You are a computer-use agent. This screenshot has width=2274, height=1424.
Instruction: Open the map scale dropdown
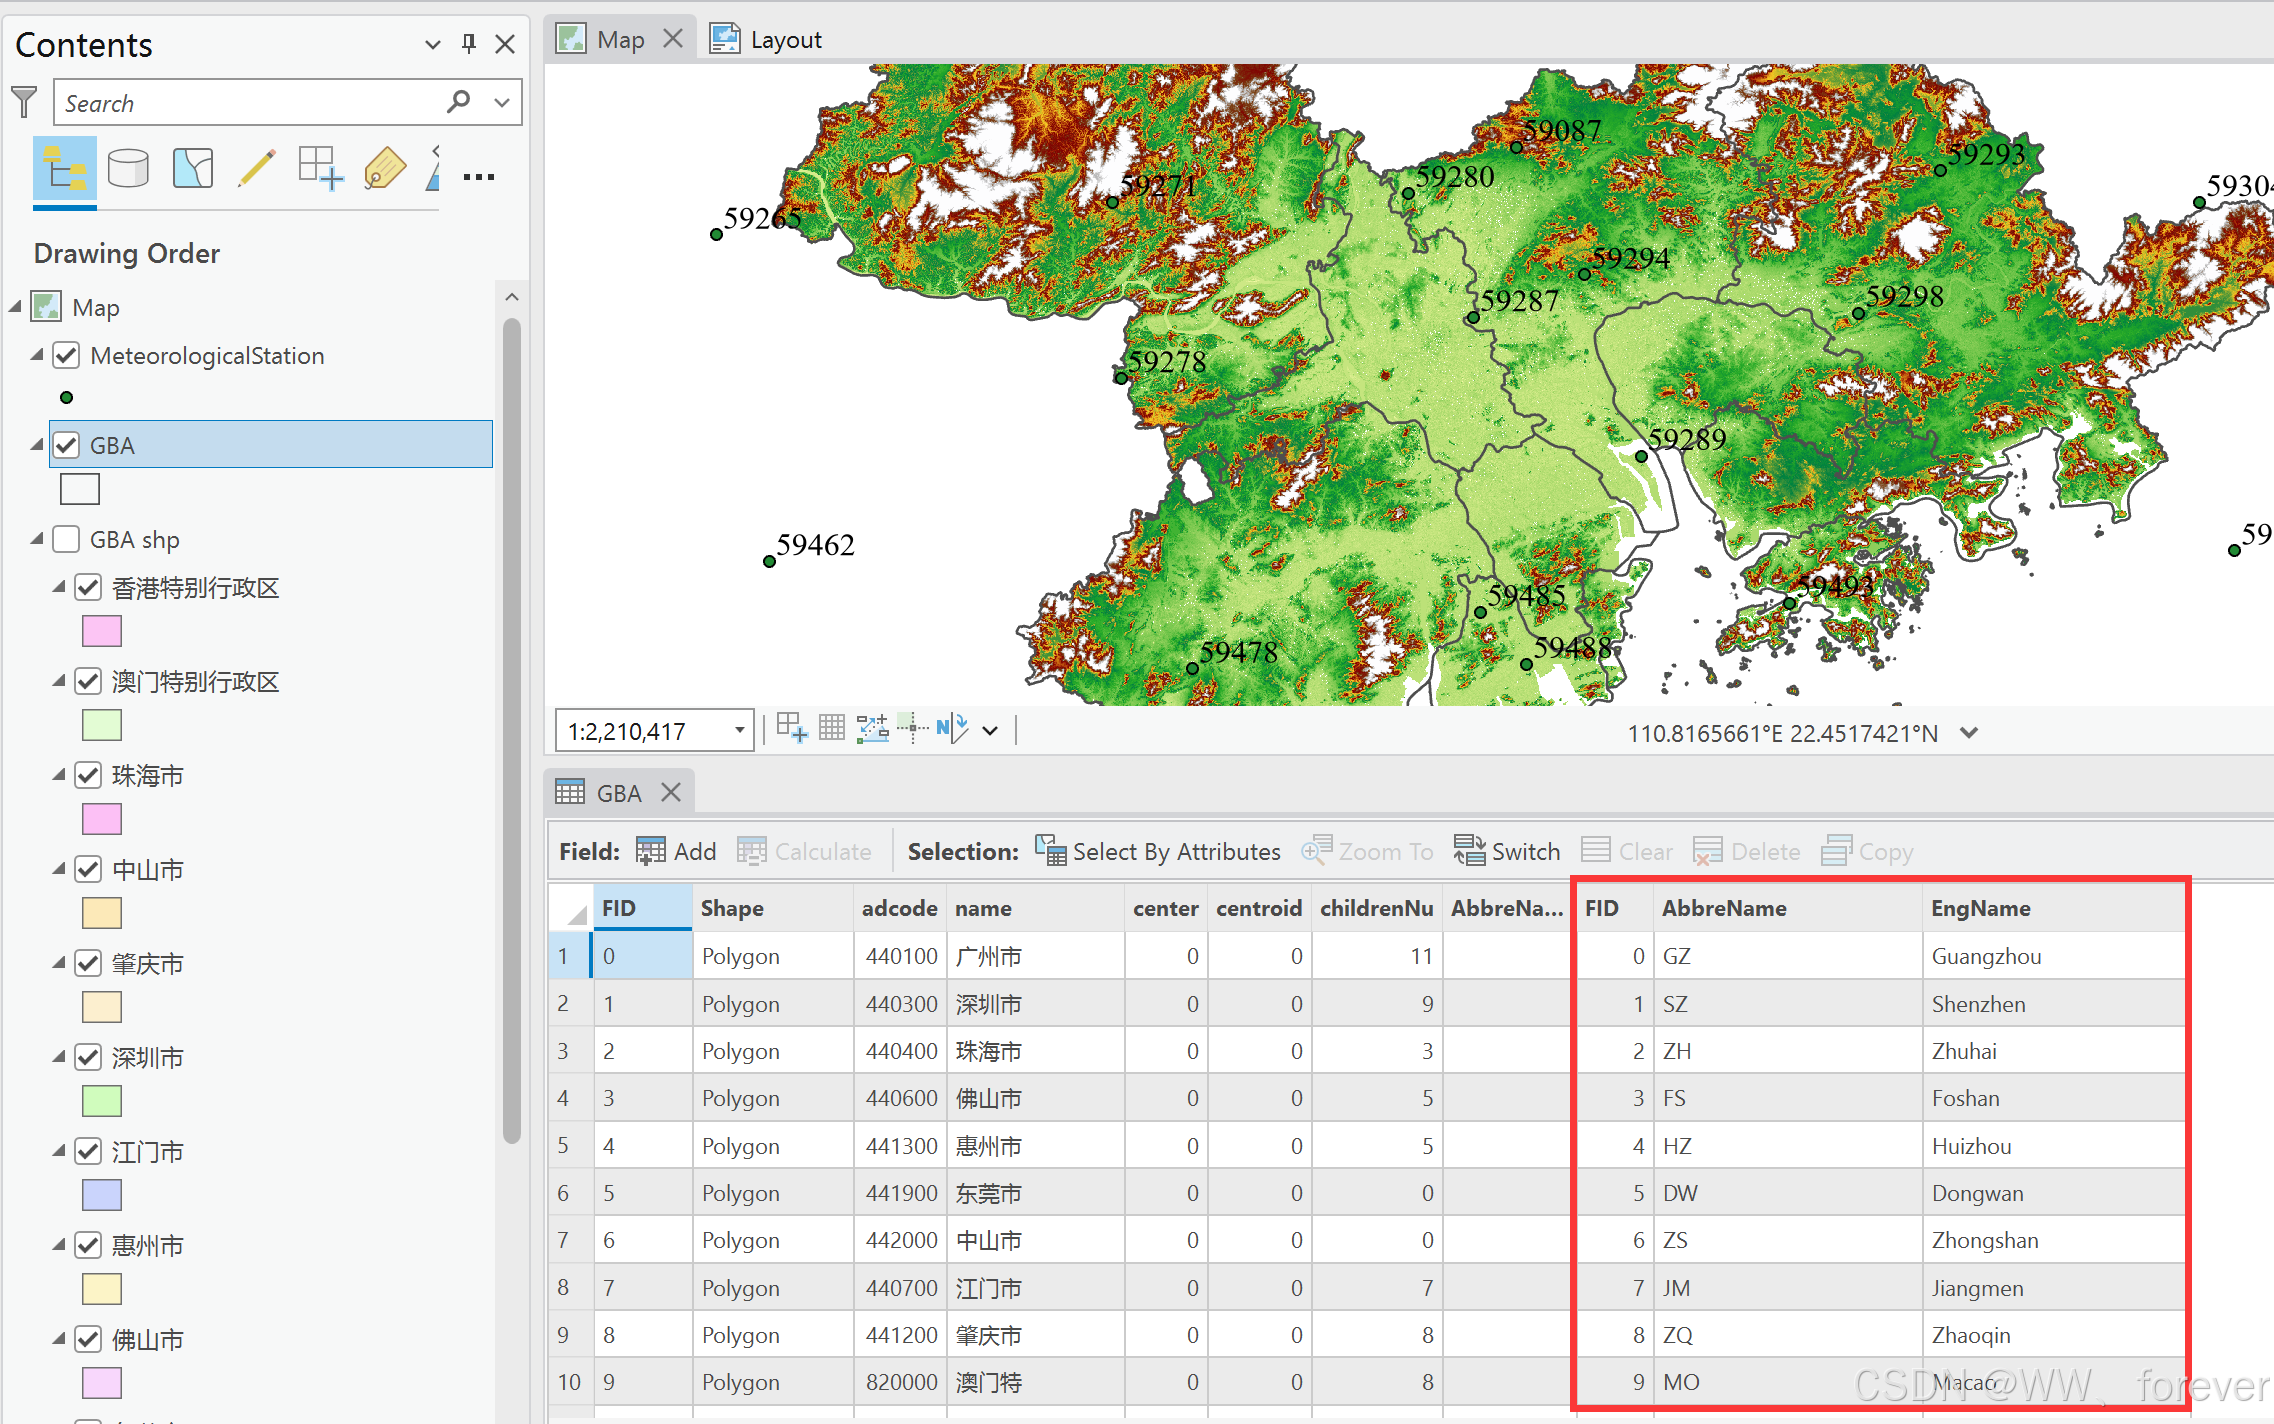(x=739, y=730)
